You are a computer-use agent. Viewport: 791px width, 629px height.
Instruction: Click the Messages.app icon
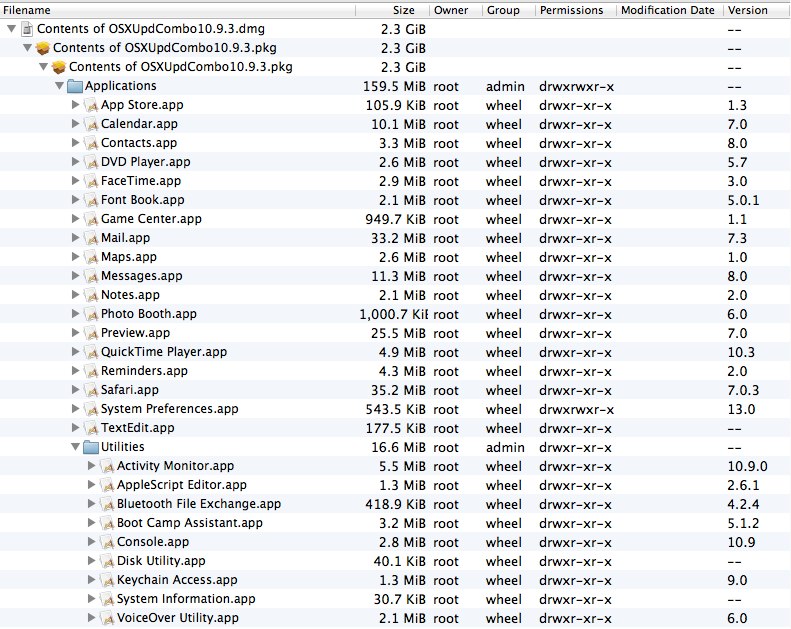[91, 276]
